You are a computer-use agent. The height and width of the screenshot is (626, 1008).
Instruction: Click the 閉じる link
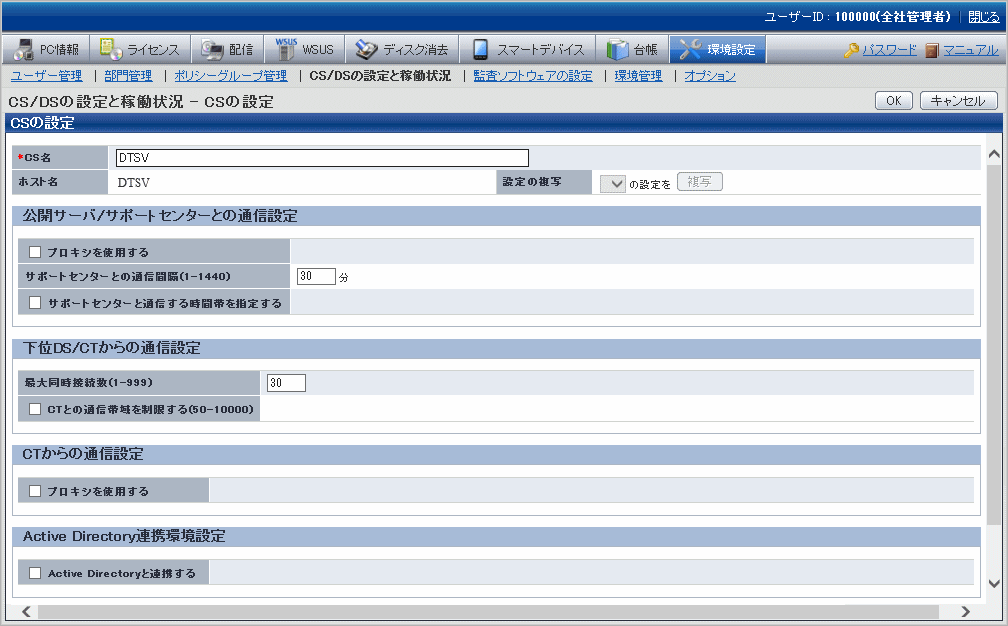984,17
